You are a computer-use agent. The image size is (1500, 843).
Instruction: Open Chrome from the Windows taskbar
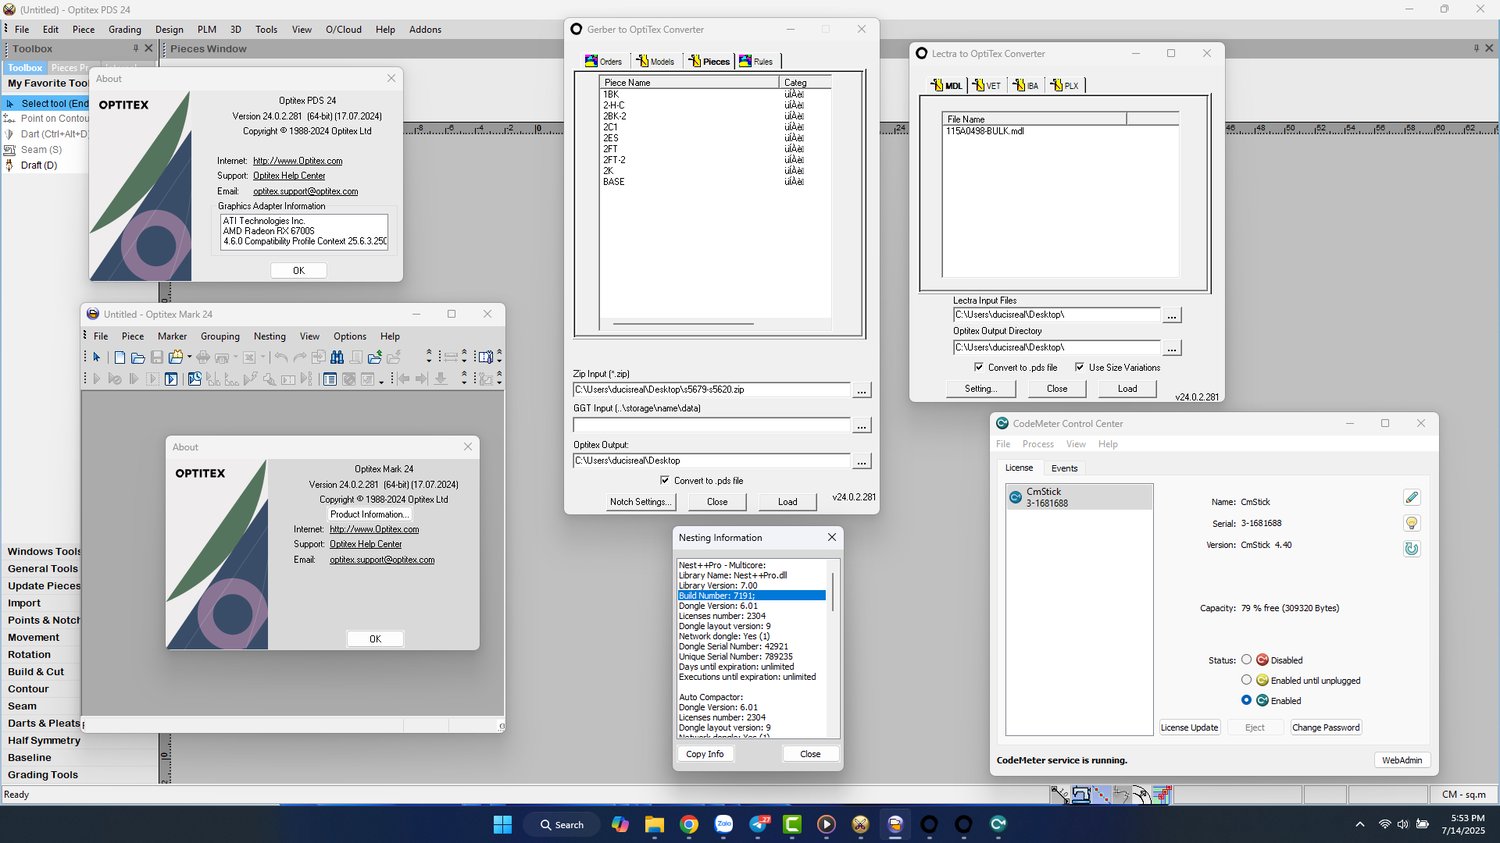tap(689, 825)
